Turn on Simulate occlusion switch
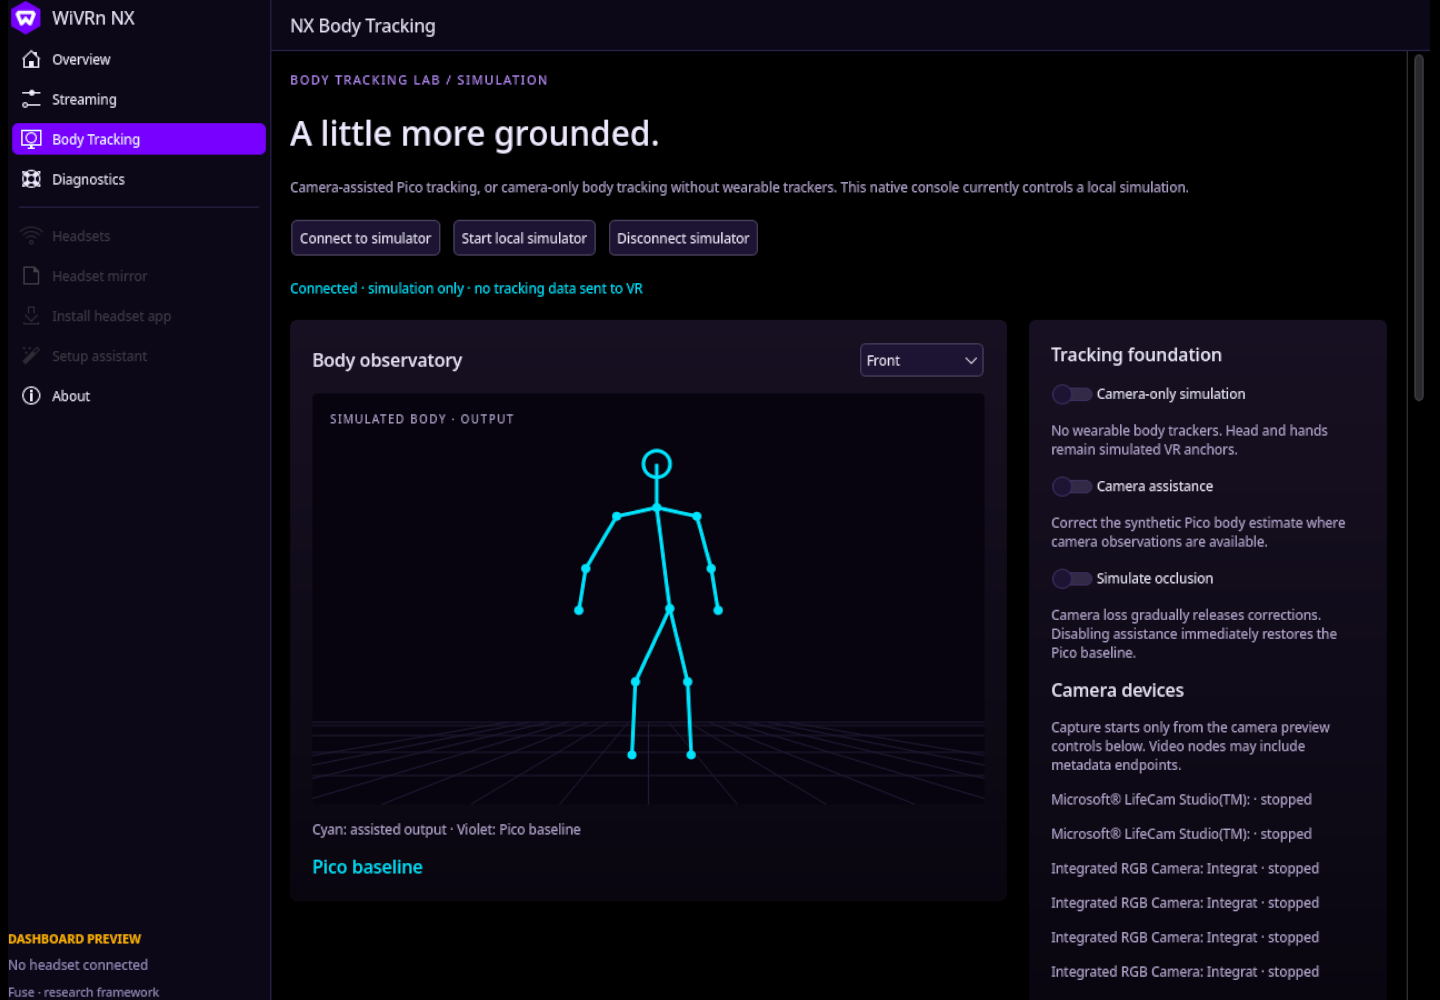The width and height of the screenshot is (1440, 1000). coord(1071,578)
